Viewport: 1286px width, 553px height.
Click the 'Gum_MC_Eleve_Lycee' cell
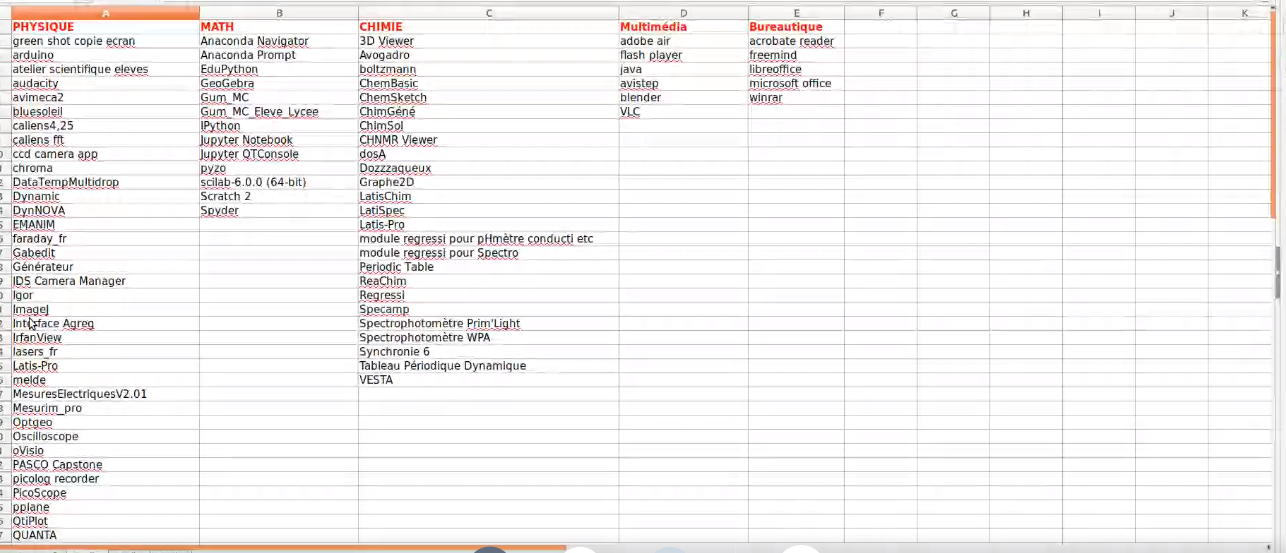[x=279, y=112]
